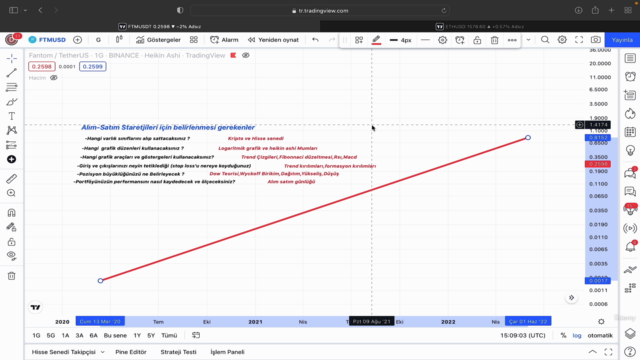Open FTMUSD symbol search
640x360 pixels.
pyautogui.click(x=47, y=40)
